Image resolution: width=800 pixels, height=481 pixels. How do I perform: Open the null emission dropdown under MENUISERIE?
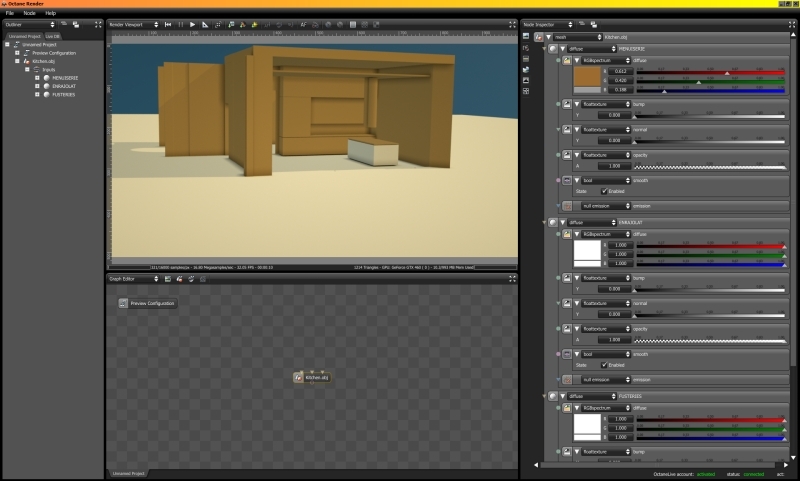(x=606, y=206)
